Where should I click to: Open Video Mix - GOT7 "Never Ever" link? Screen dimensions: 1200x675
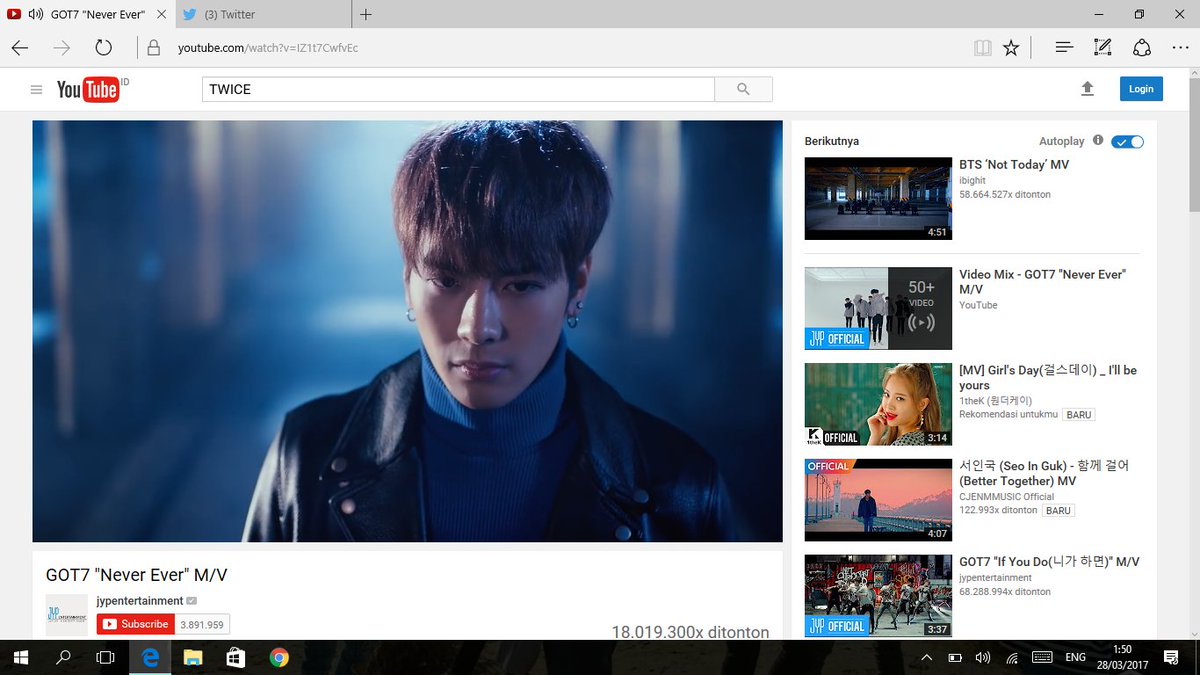point(1043,281)
